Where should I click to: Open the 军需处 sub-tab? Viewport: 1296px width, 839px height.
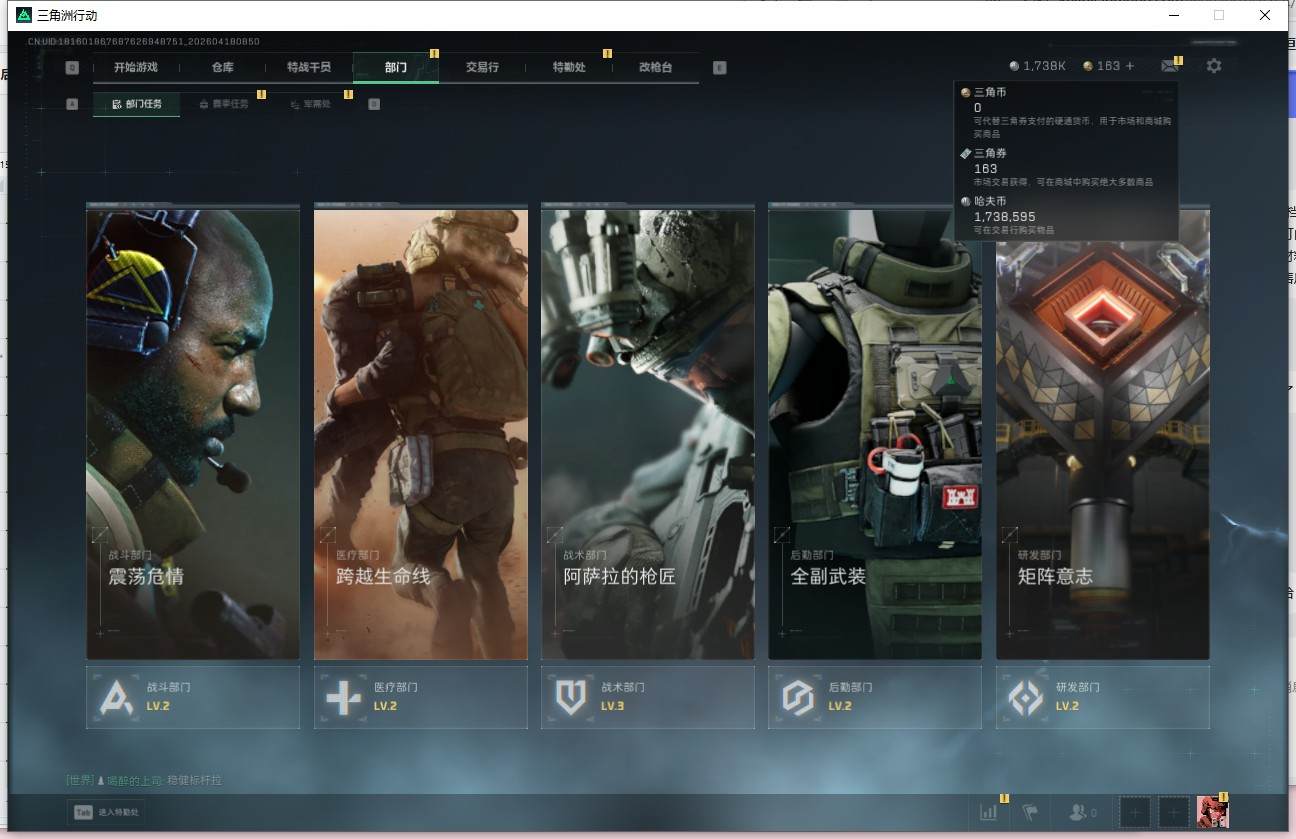[310, 103]
